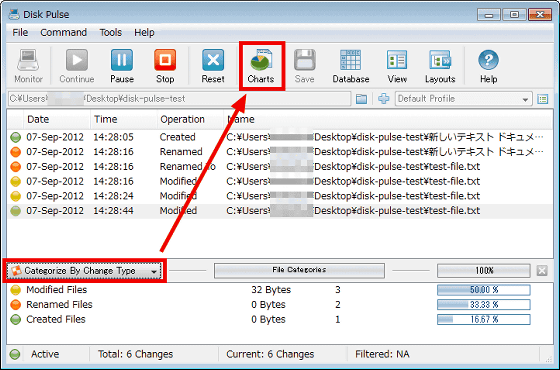Click Filtered: NA in status bar
Image resolution: width=560 pixels, height=370 pixels.
382,354
